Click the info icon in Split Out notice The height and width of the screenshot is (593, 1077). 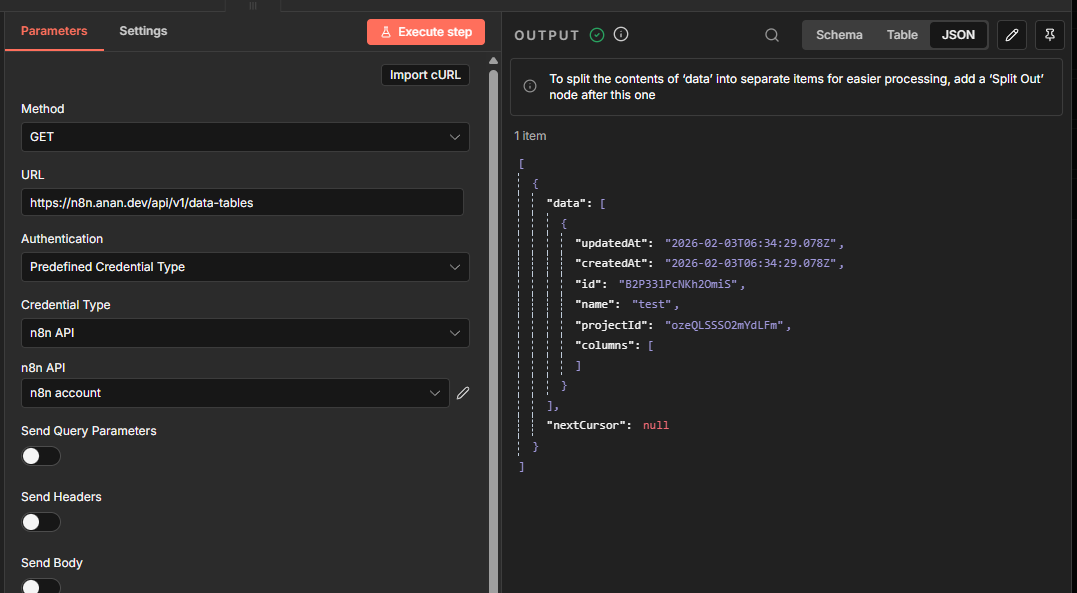point(530,87)
